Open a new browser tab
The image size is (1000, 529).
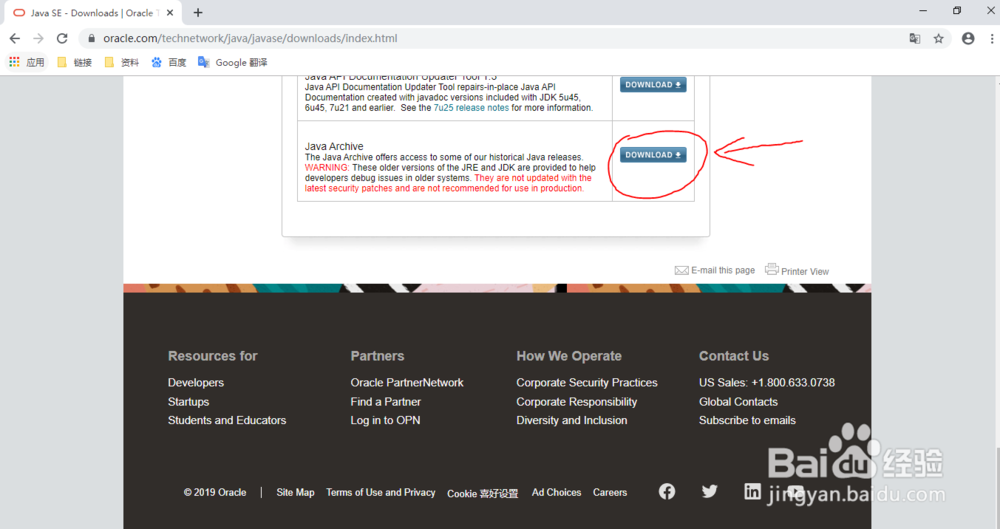(x=198, y=13)
